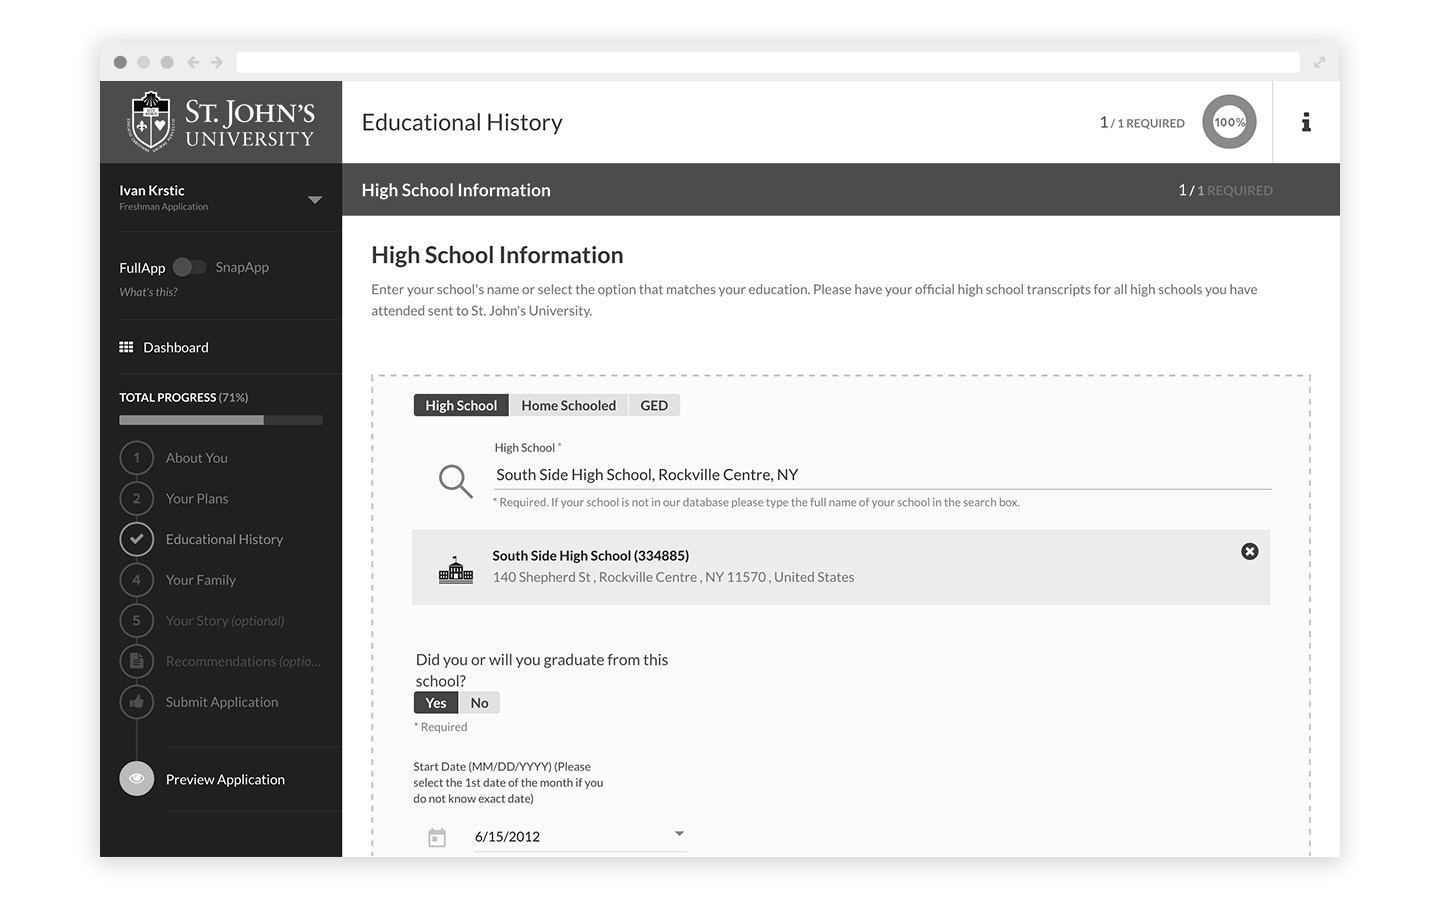This screenshot has height=900, width=1440.
Task: Open Submit Application section
Action: (x=222, y=702)
